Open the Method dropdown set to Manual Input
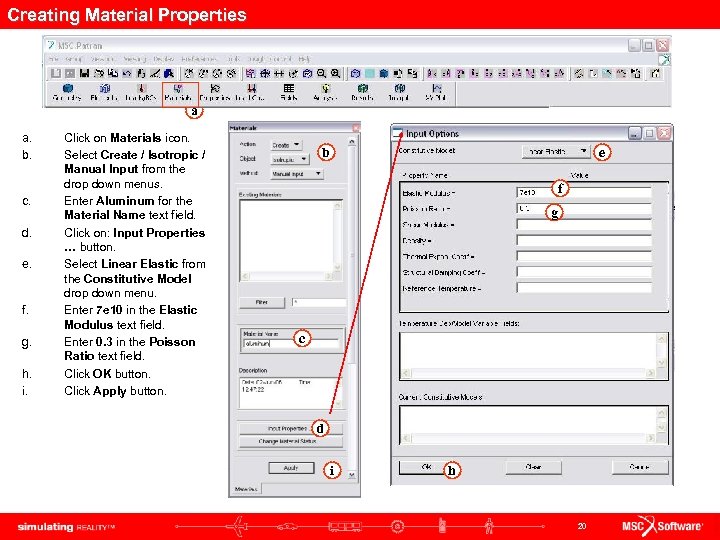 pyautogui.click(x=297, y=174)
